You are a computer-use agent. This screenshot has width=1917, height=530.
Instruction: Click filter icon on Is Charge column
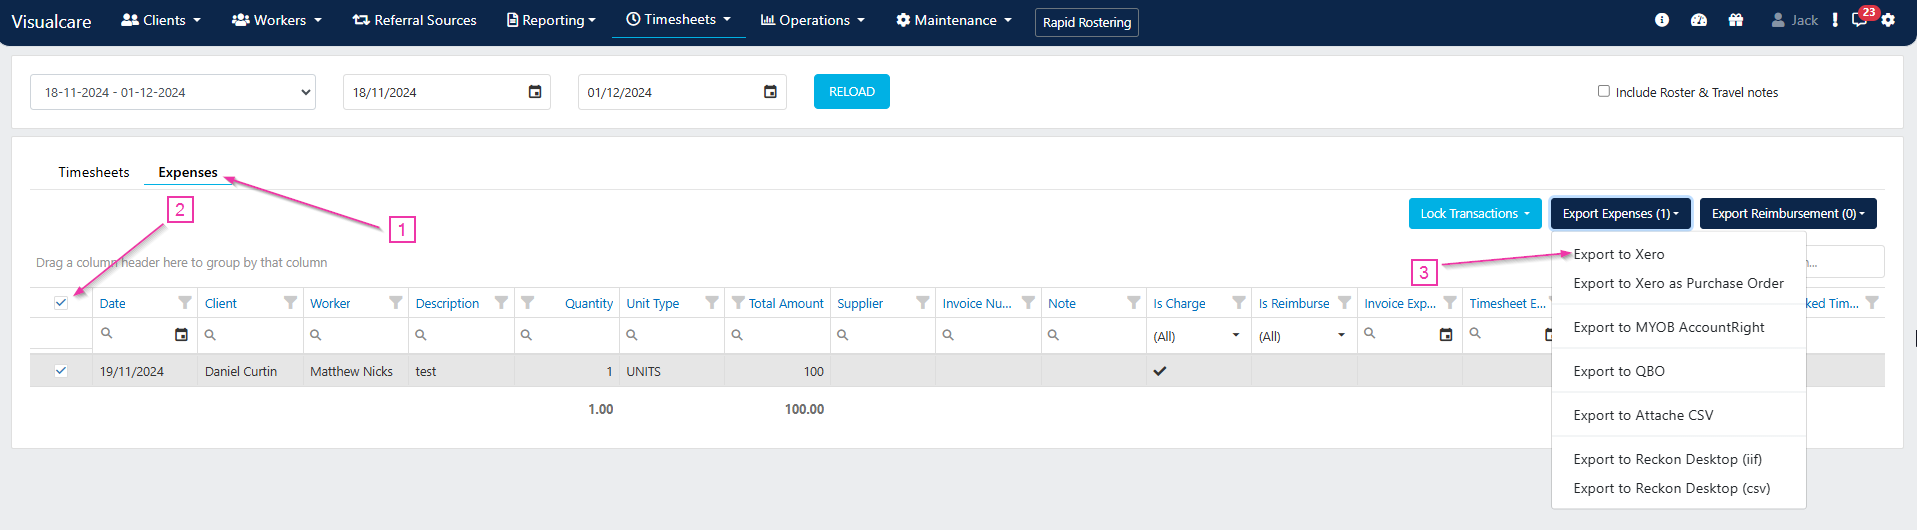point(1239,302)
